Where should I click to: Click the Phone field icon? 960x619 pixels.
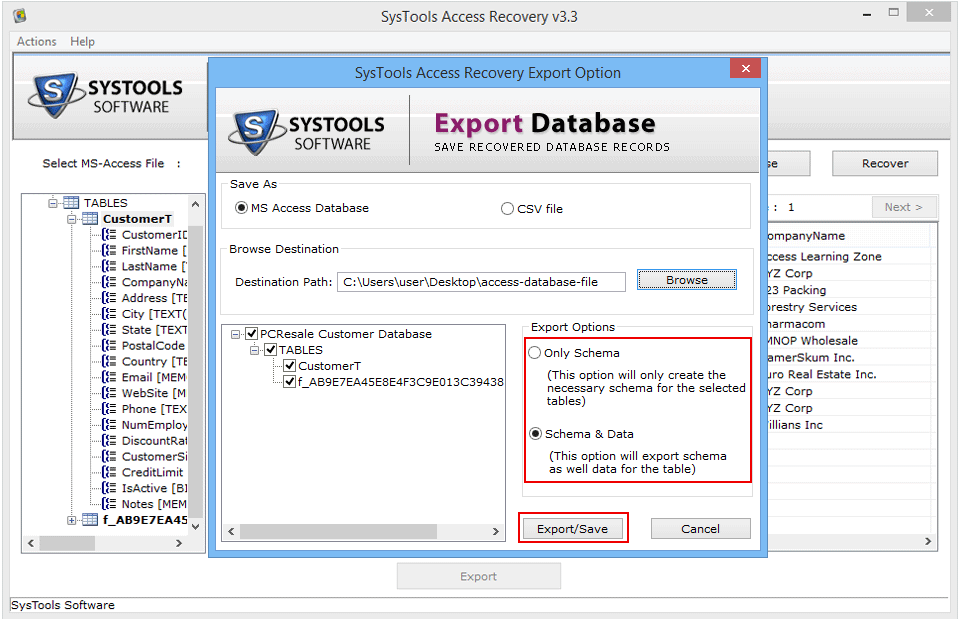(109, 409)
